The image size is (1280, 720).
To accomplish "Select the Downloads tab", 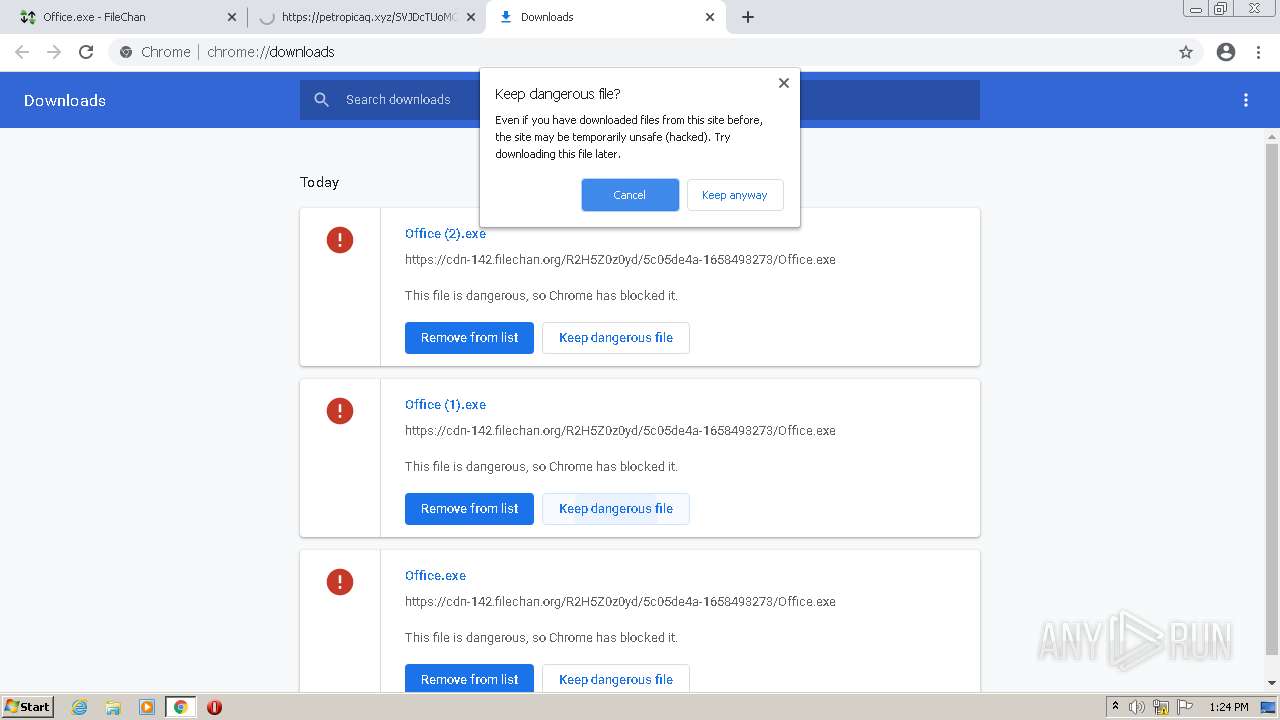I will [606, 17].
